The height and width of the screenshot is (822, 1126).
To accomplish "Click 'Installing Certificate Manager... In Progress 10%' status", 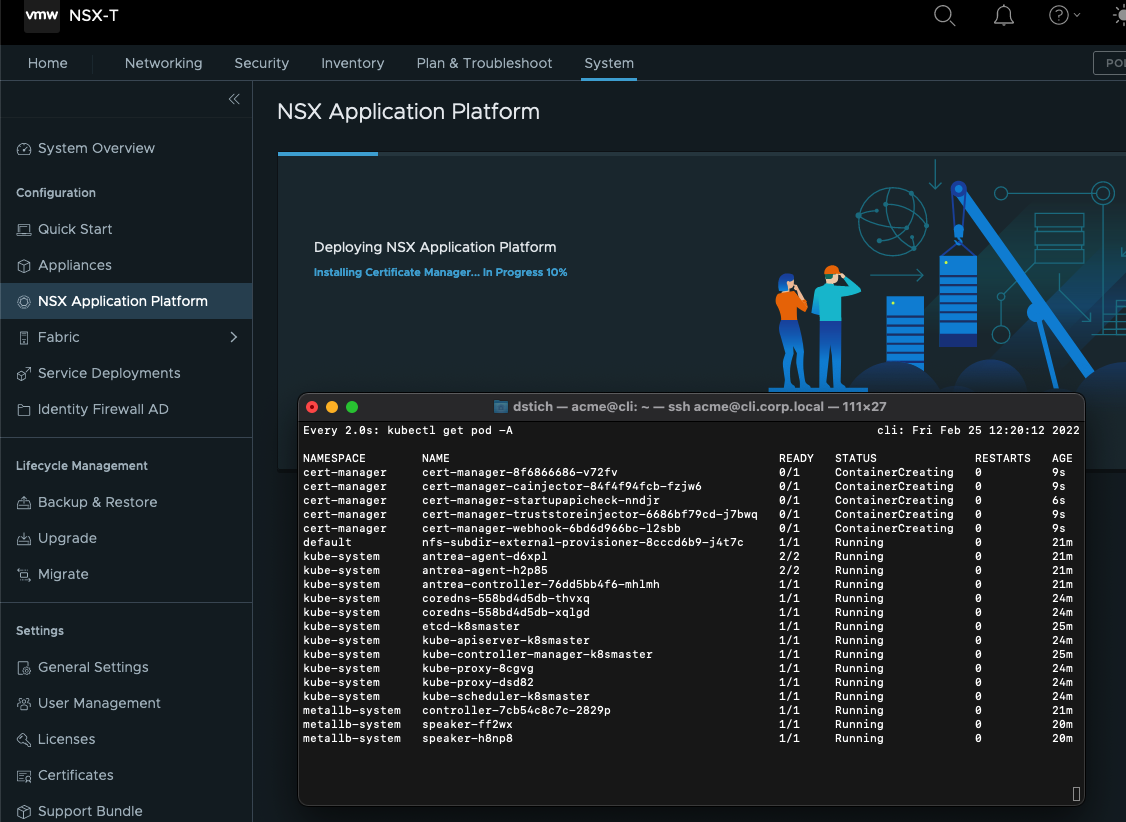I will pos(440,272).
